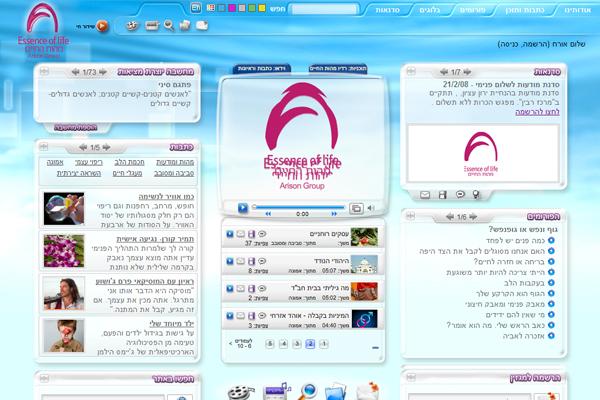Viewport: 600px width, 400px height.
Task: Click the player seek bar
Action: (x=299, y=207)
